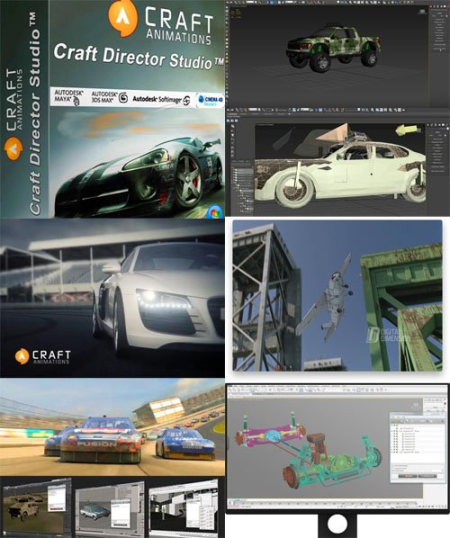Open the NASCAR Fusion race render
The height and width of the screenshot is (538, 450).
(x=112, y=427)
